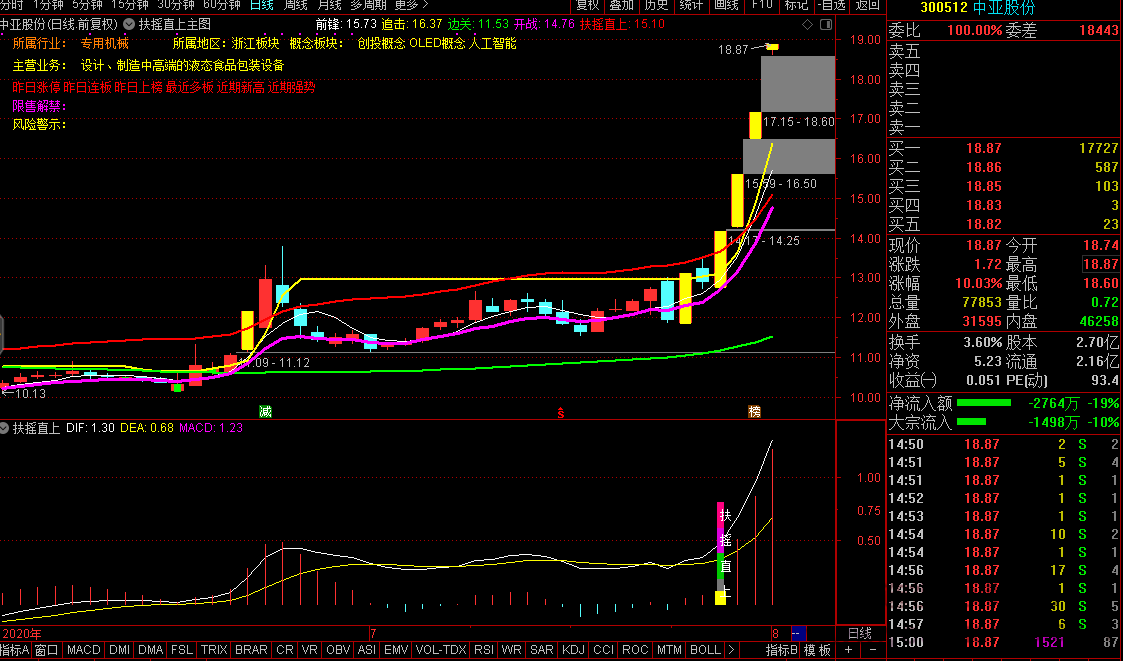
Task: Toggle 叠加 overlay option in top toolbar
Action: point(622,5)
